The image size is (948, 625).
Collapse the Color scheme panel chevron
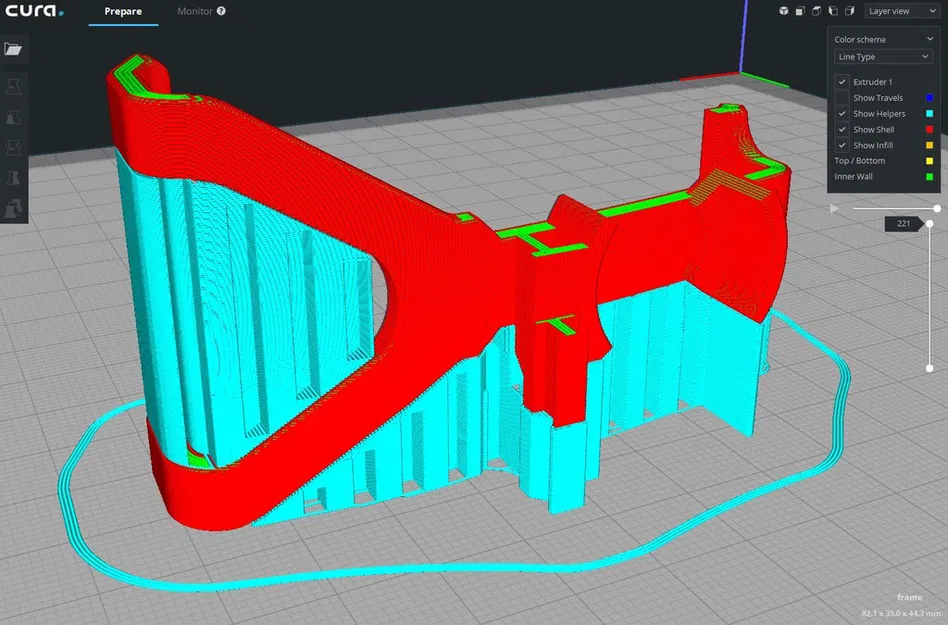tap(930, 39)
